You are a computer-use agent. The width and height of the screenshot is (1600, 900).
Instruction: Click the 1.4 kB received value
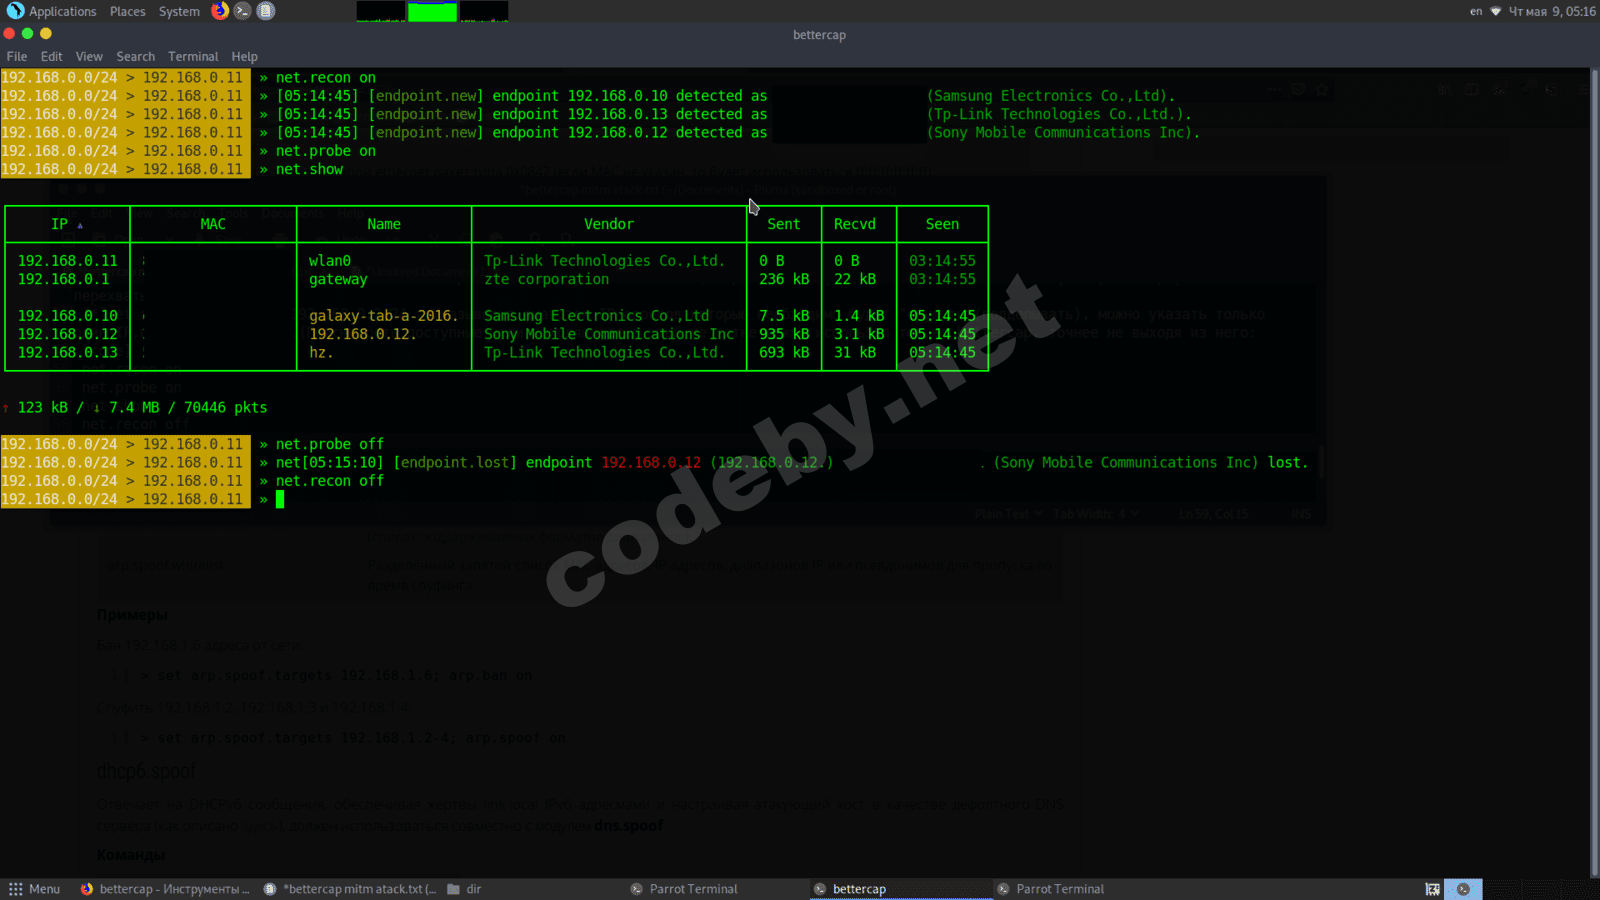pyautogui.click(x=859, y=316)
